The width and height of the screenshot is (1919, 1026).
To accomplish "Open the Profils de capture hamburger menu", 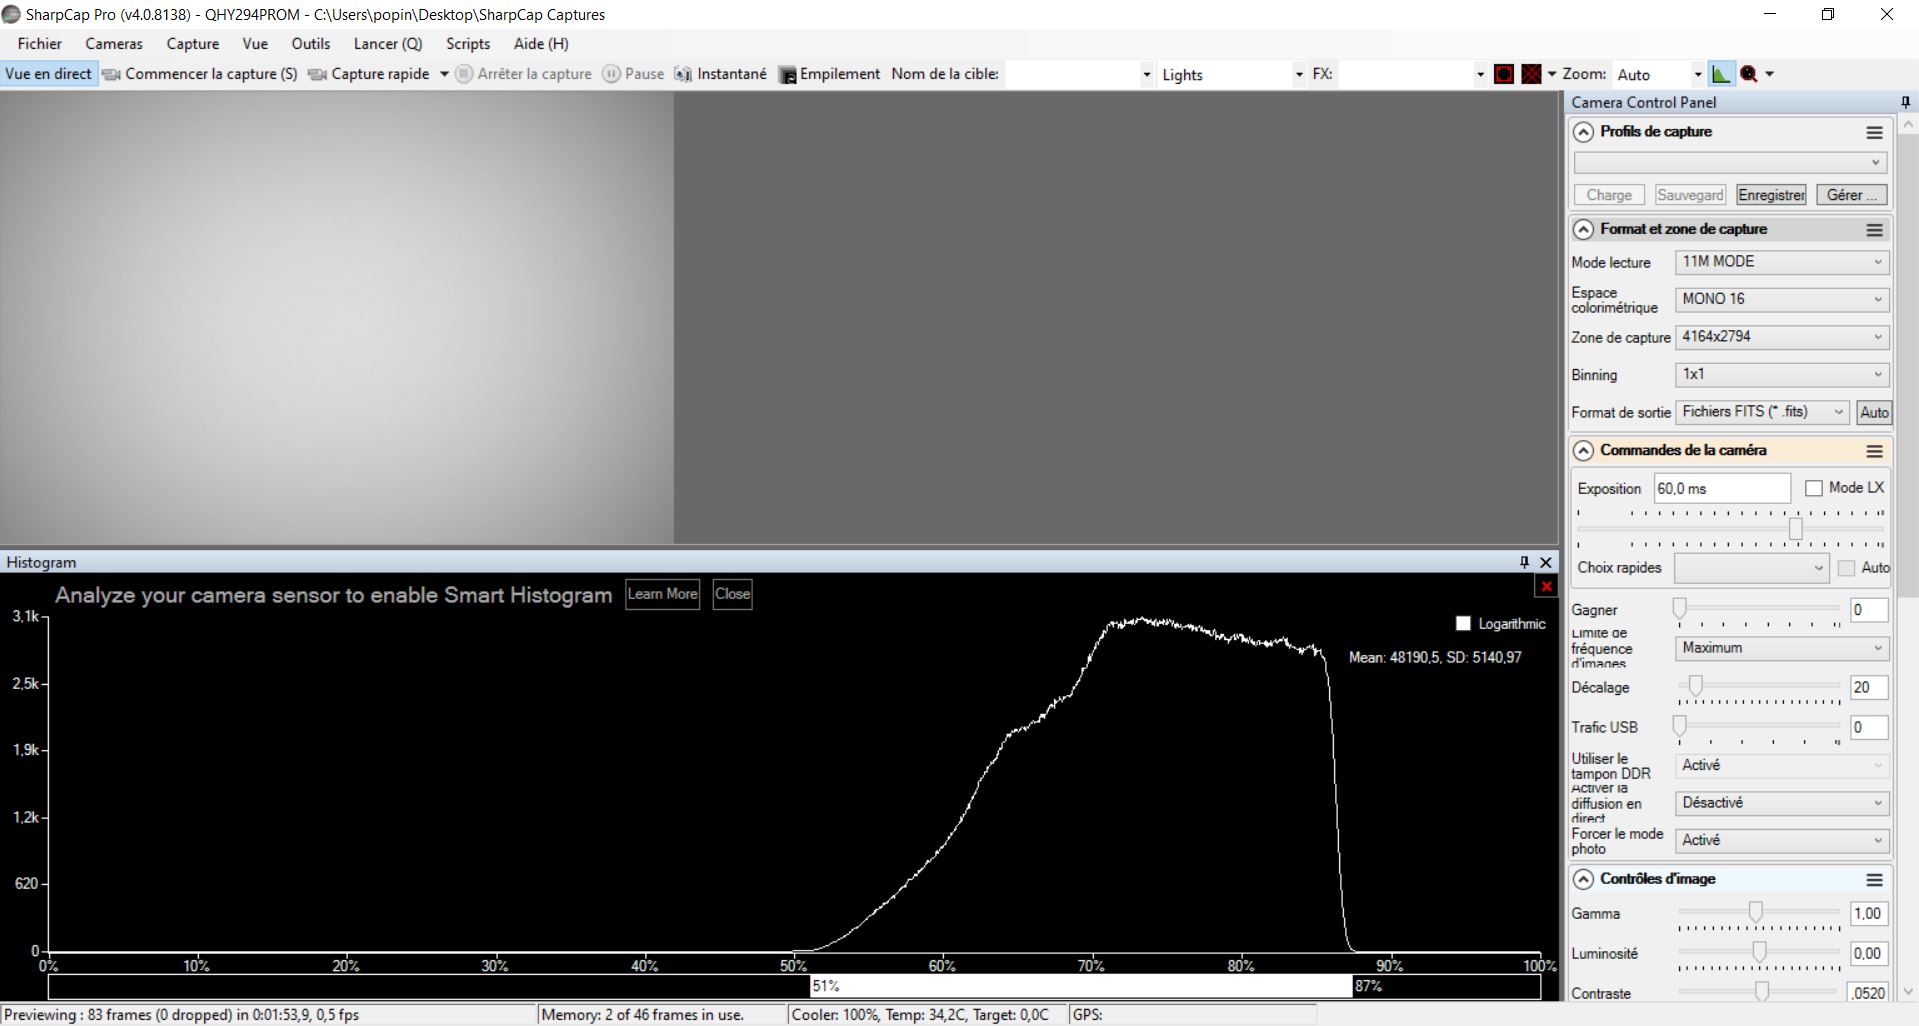I will click(1874, 132).
